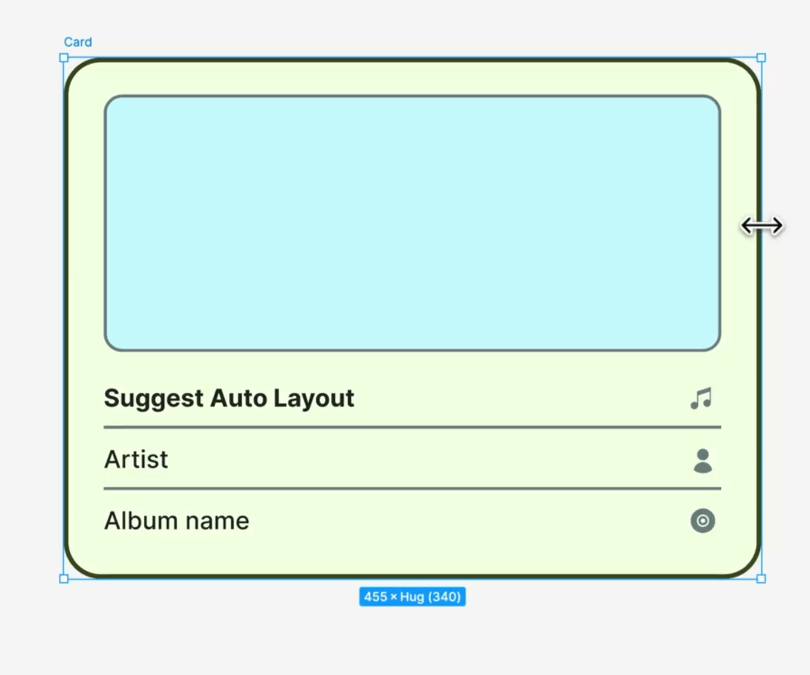The height and width of the screenshot is (675, 810).
Task: Click the Card frame label
Action: click(78, 42)
